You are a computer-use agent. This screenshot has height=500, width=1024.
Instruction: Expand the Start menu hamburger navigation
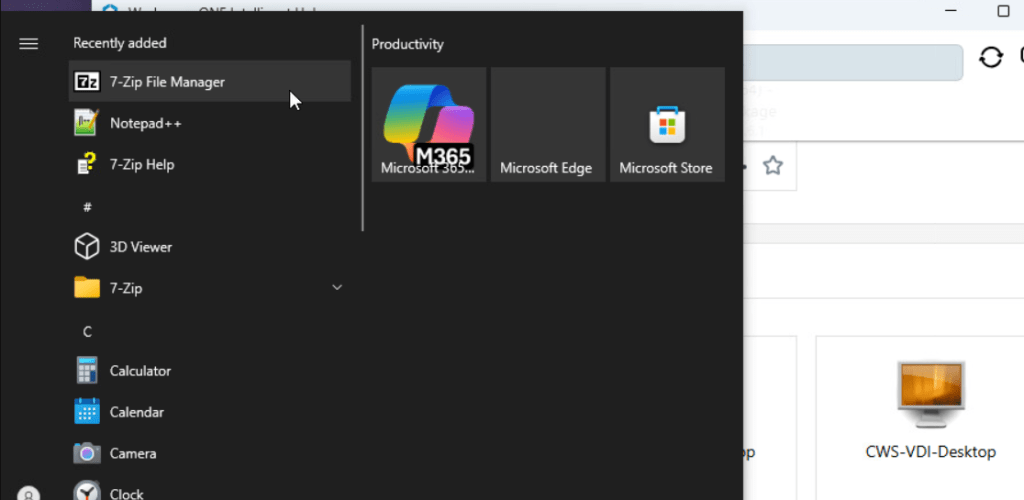pyautogui.click(x=28, y=43)
